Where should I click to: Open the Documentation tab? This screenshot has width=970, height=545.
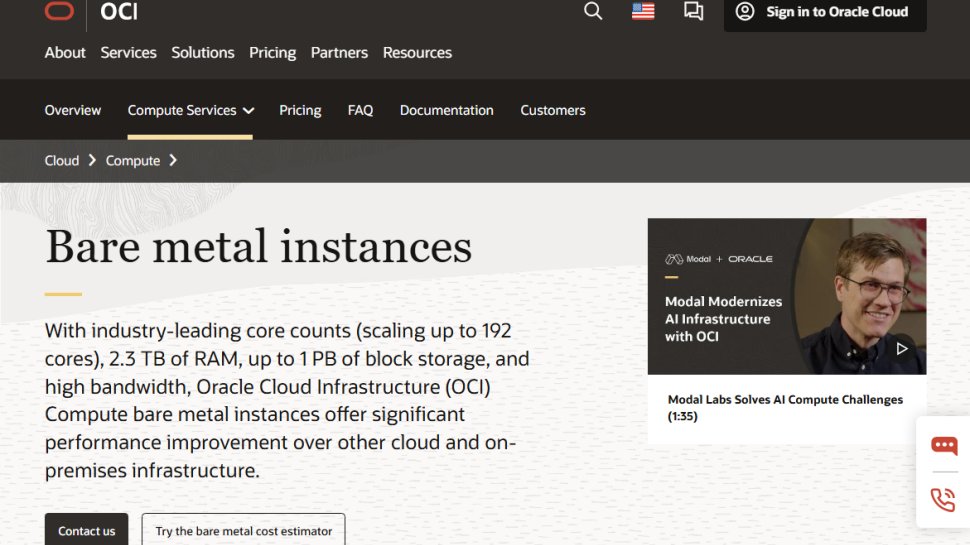447,110
